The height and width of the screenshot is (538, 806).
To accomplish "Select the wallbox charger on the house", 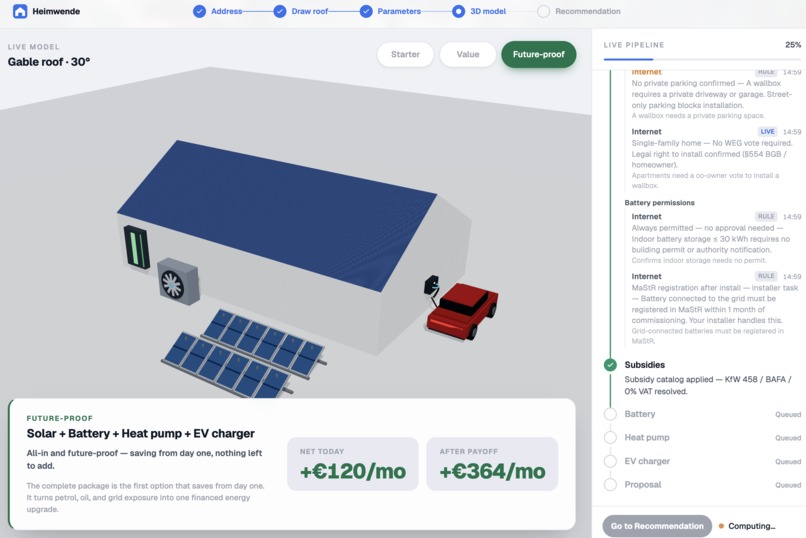I will (x=431, y=285).
